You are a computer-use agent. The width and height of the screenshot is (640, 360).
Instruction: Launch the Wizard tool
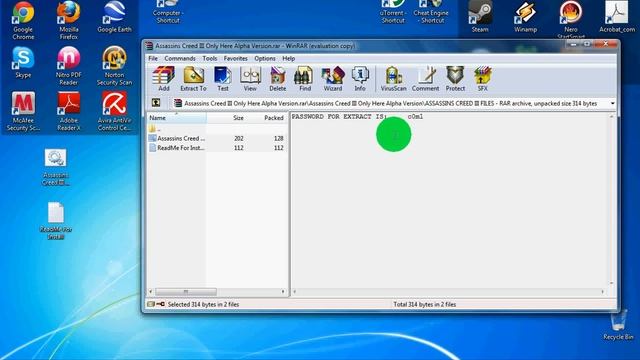click(x=333, y=79)
